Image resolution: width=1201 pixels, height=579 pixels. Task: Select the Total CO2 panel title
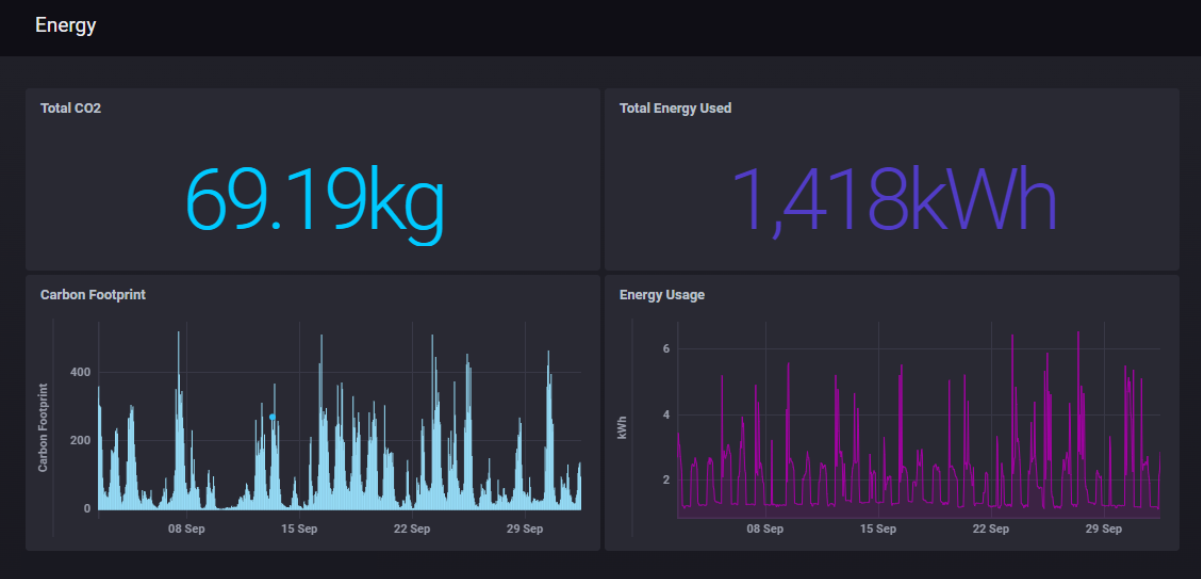70,108
